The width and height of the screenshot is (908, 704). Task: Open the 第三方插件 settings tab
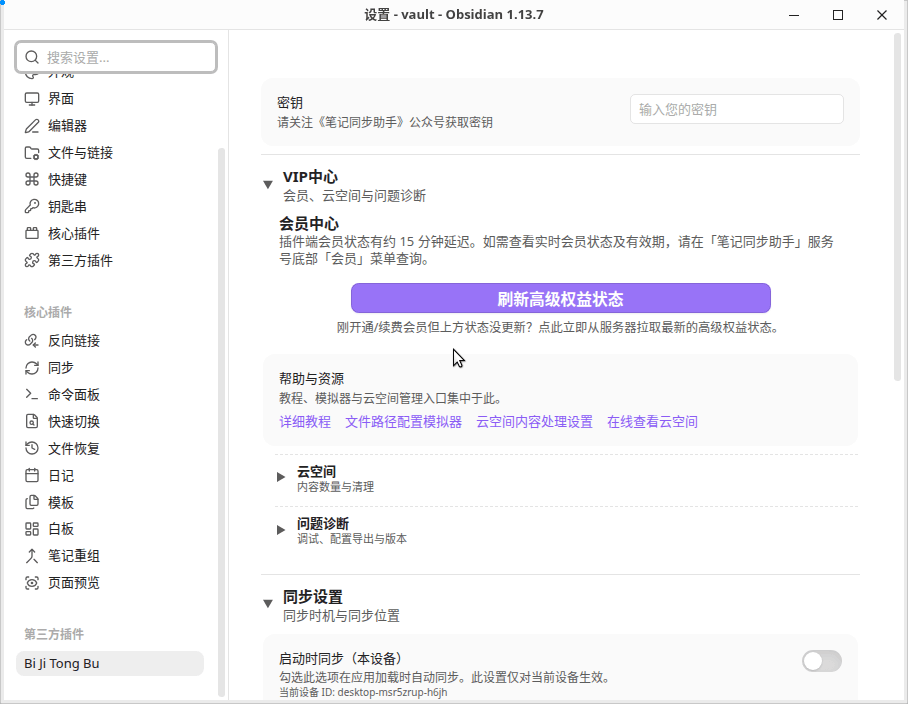coord(110,261)
